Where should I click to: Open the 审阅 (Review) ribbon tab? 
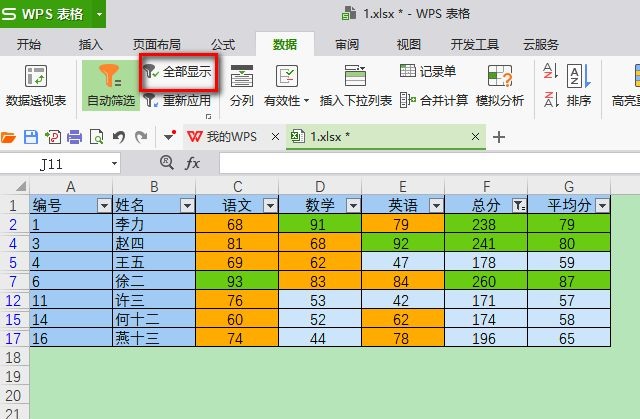[x=347, y=44]
